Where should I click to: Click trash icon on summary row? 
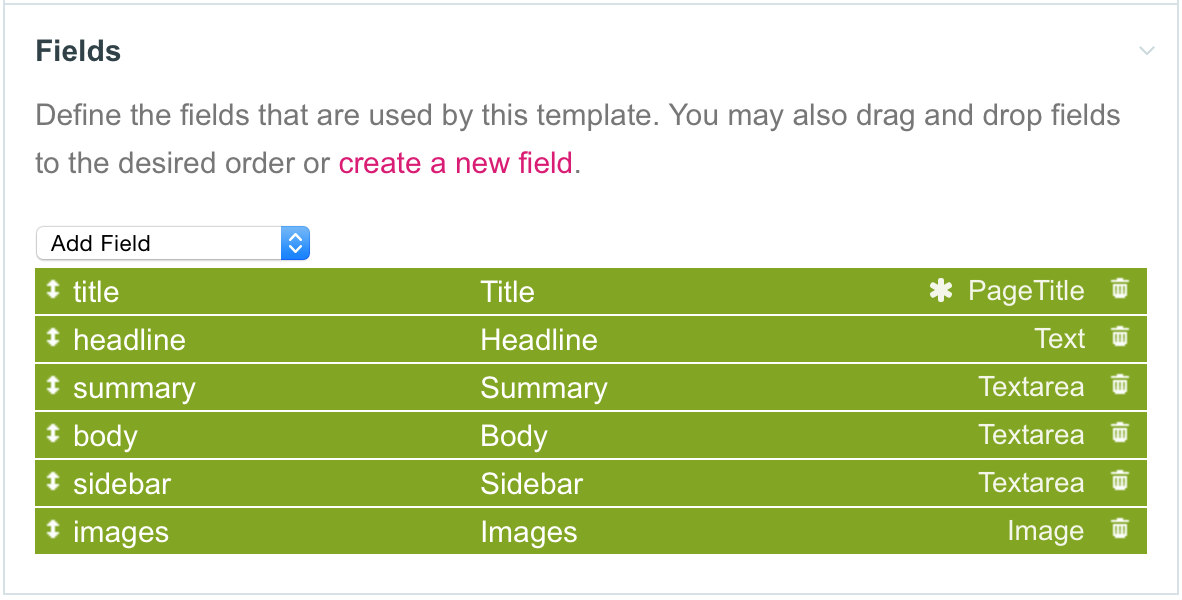coord(1120,384)
